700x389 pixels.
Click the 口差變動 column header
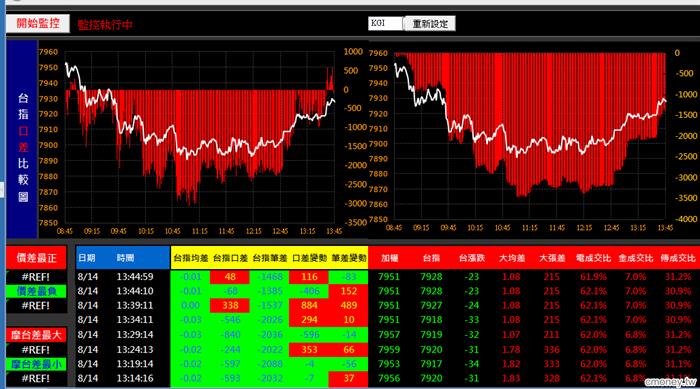coord(309,258)
